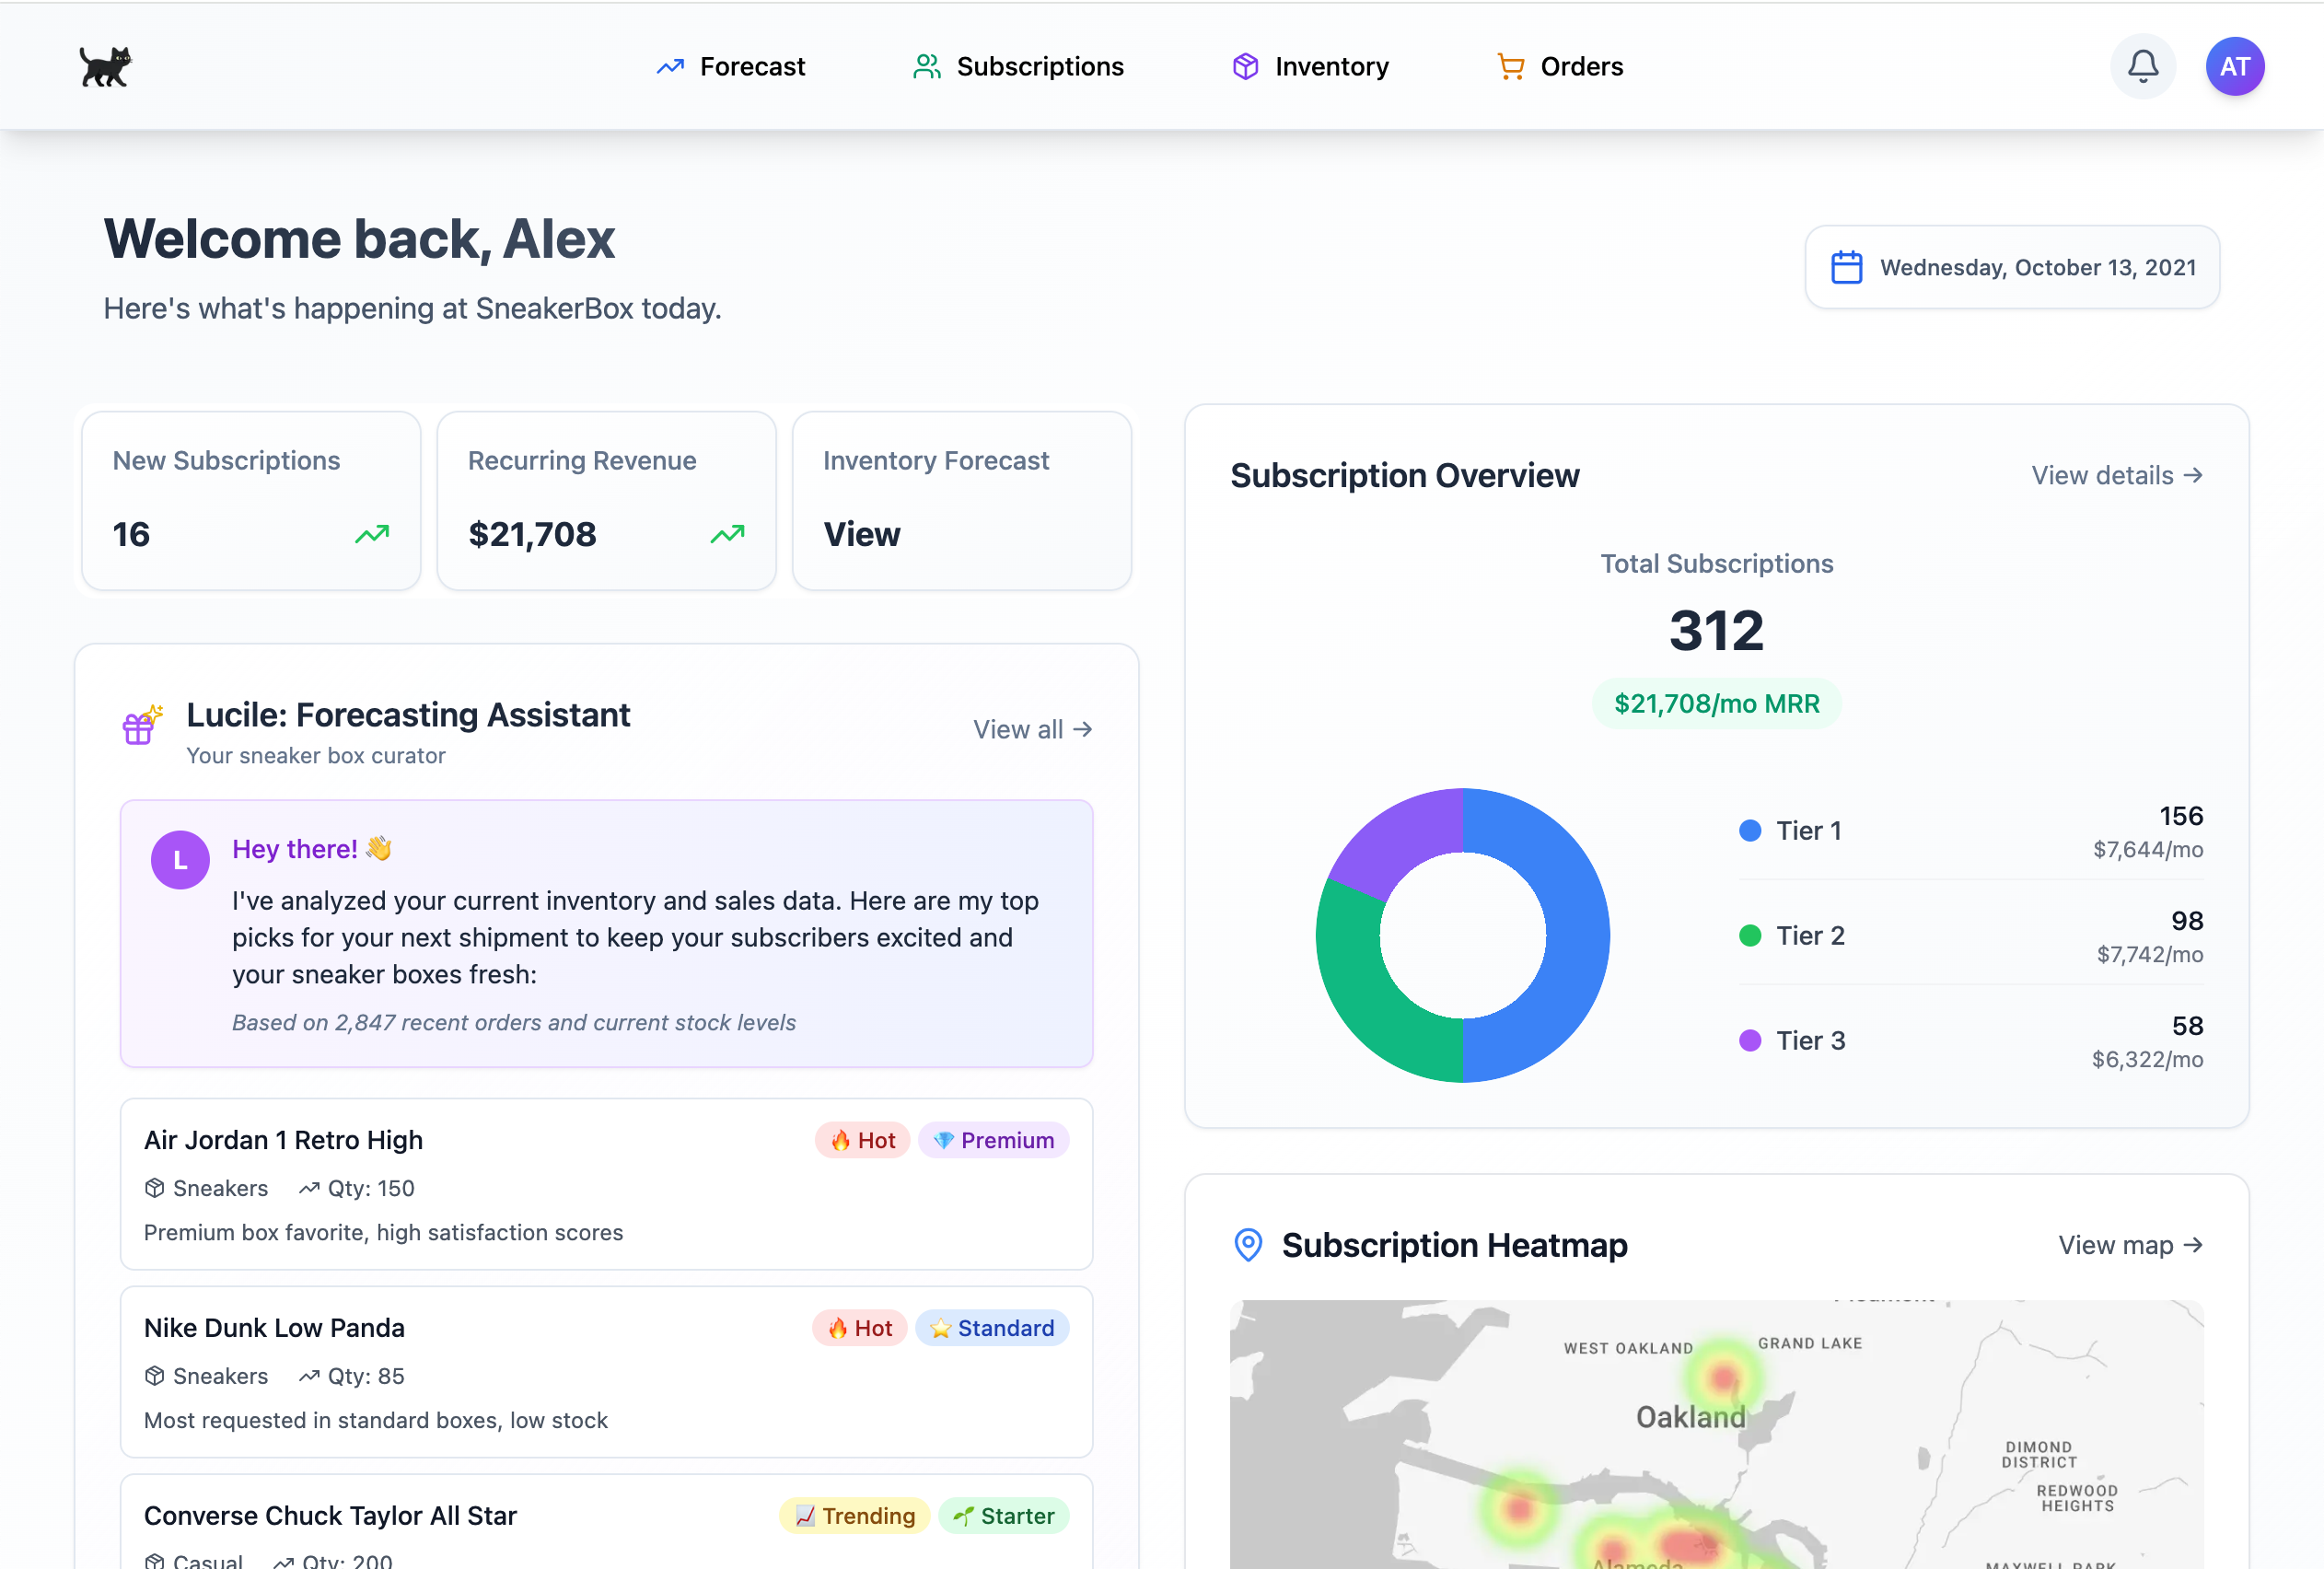Click View all for forecasting assistant
Screen dimensions: 2324x1569
(x=1032, y=730)
